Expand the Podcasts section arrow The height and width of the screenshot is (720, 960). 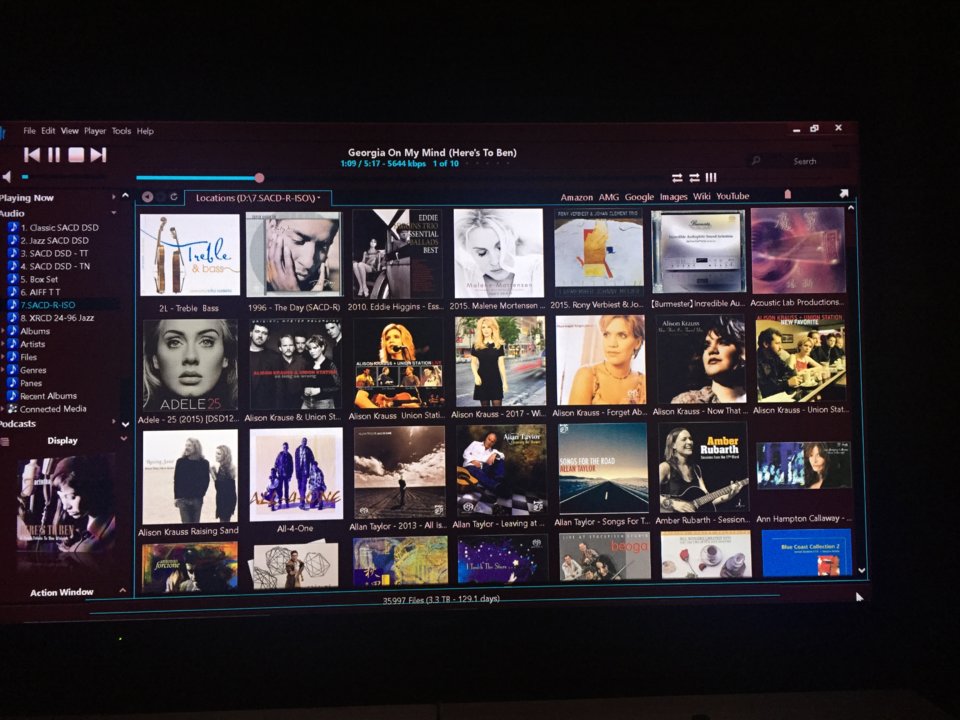[113, 422]
